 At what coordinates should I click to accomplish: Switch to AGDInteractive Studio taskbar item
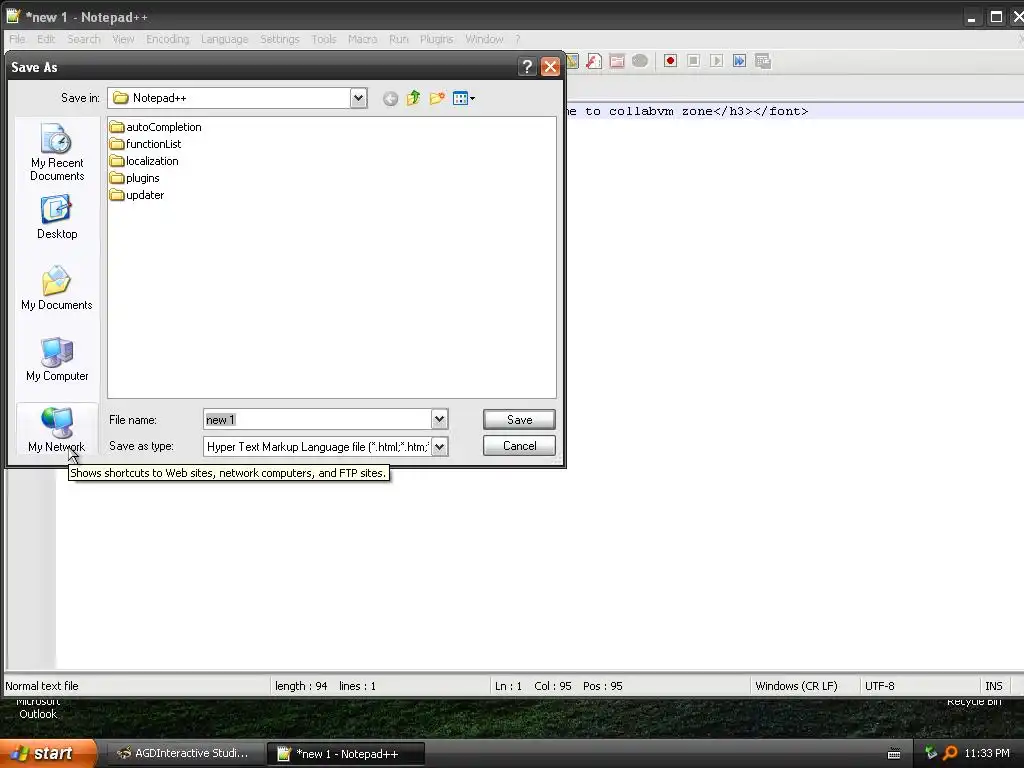[184, 753]
